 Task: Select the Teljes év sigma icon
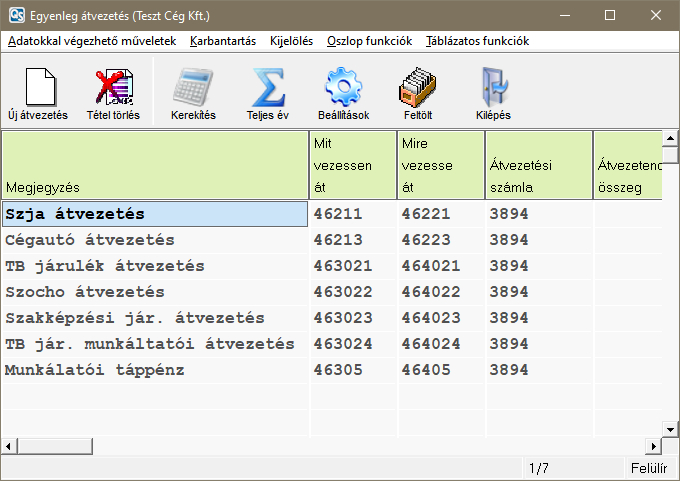(267, 89)
